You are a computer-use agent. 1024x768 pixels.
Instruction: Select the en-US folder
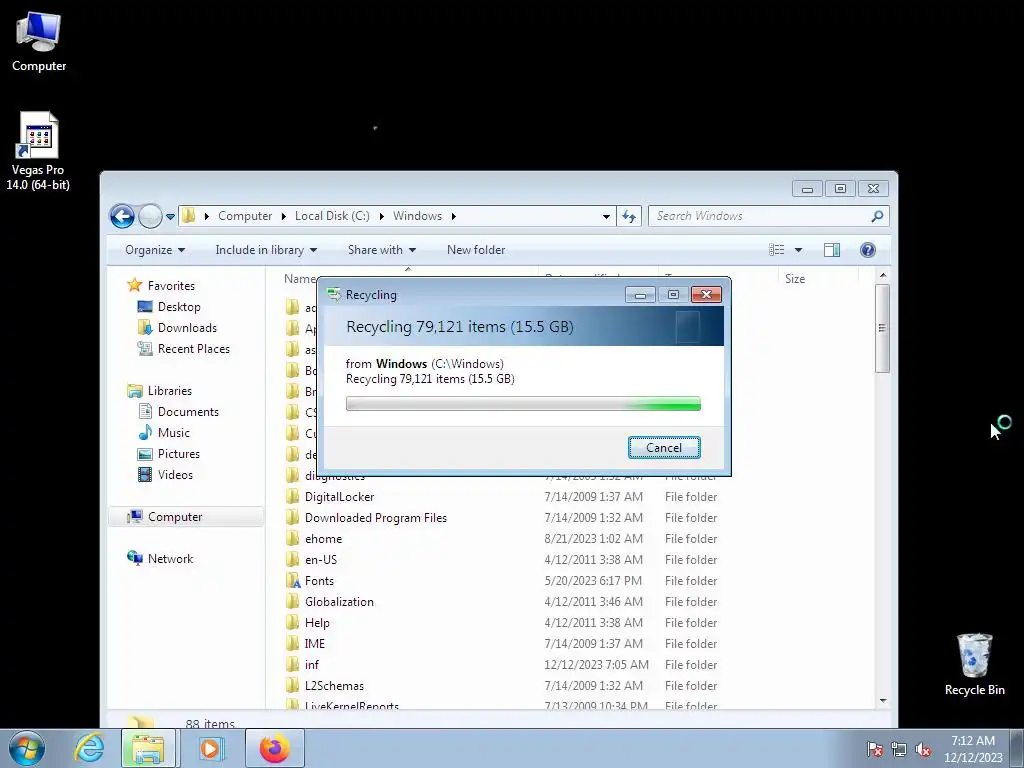(321, 560)
